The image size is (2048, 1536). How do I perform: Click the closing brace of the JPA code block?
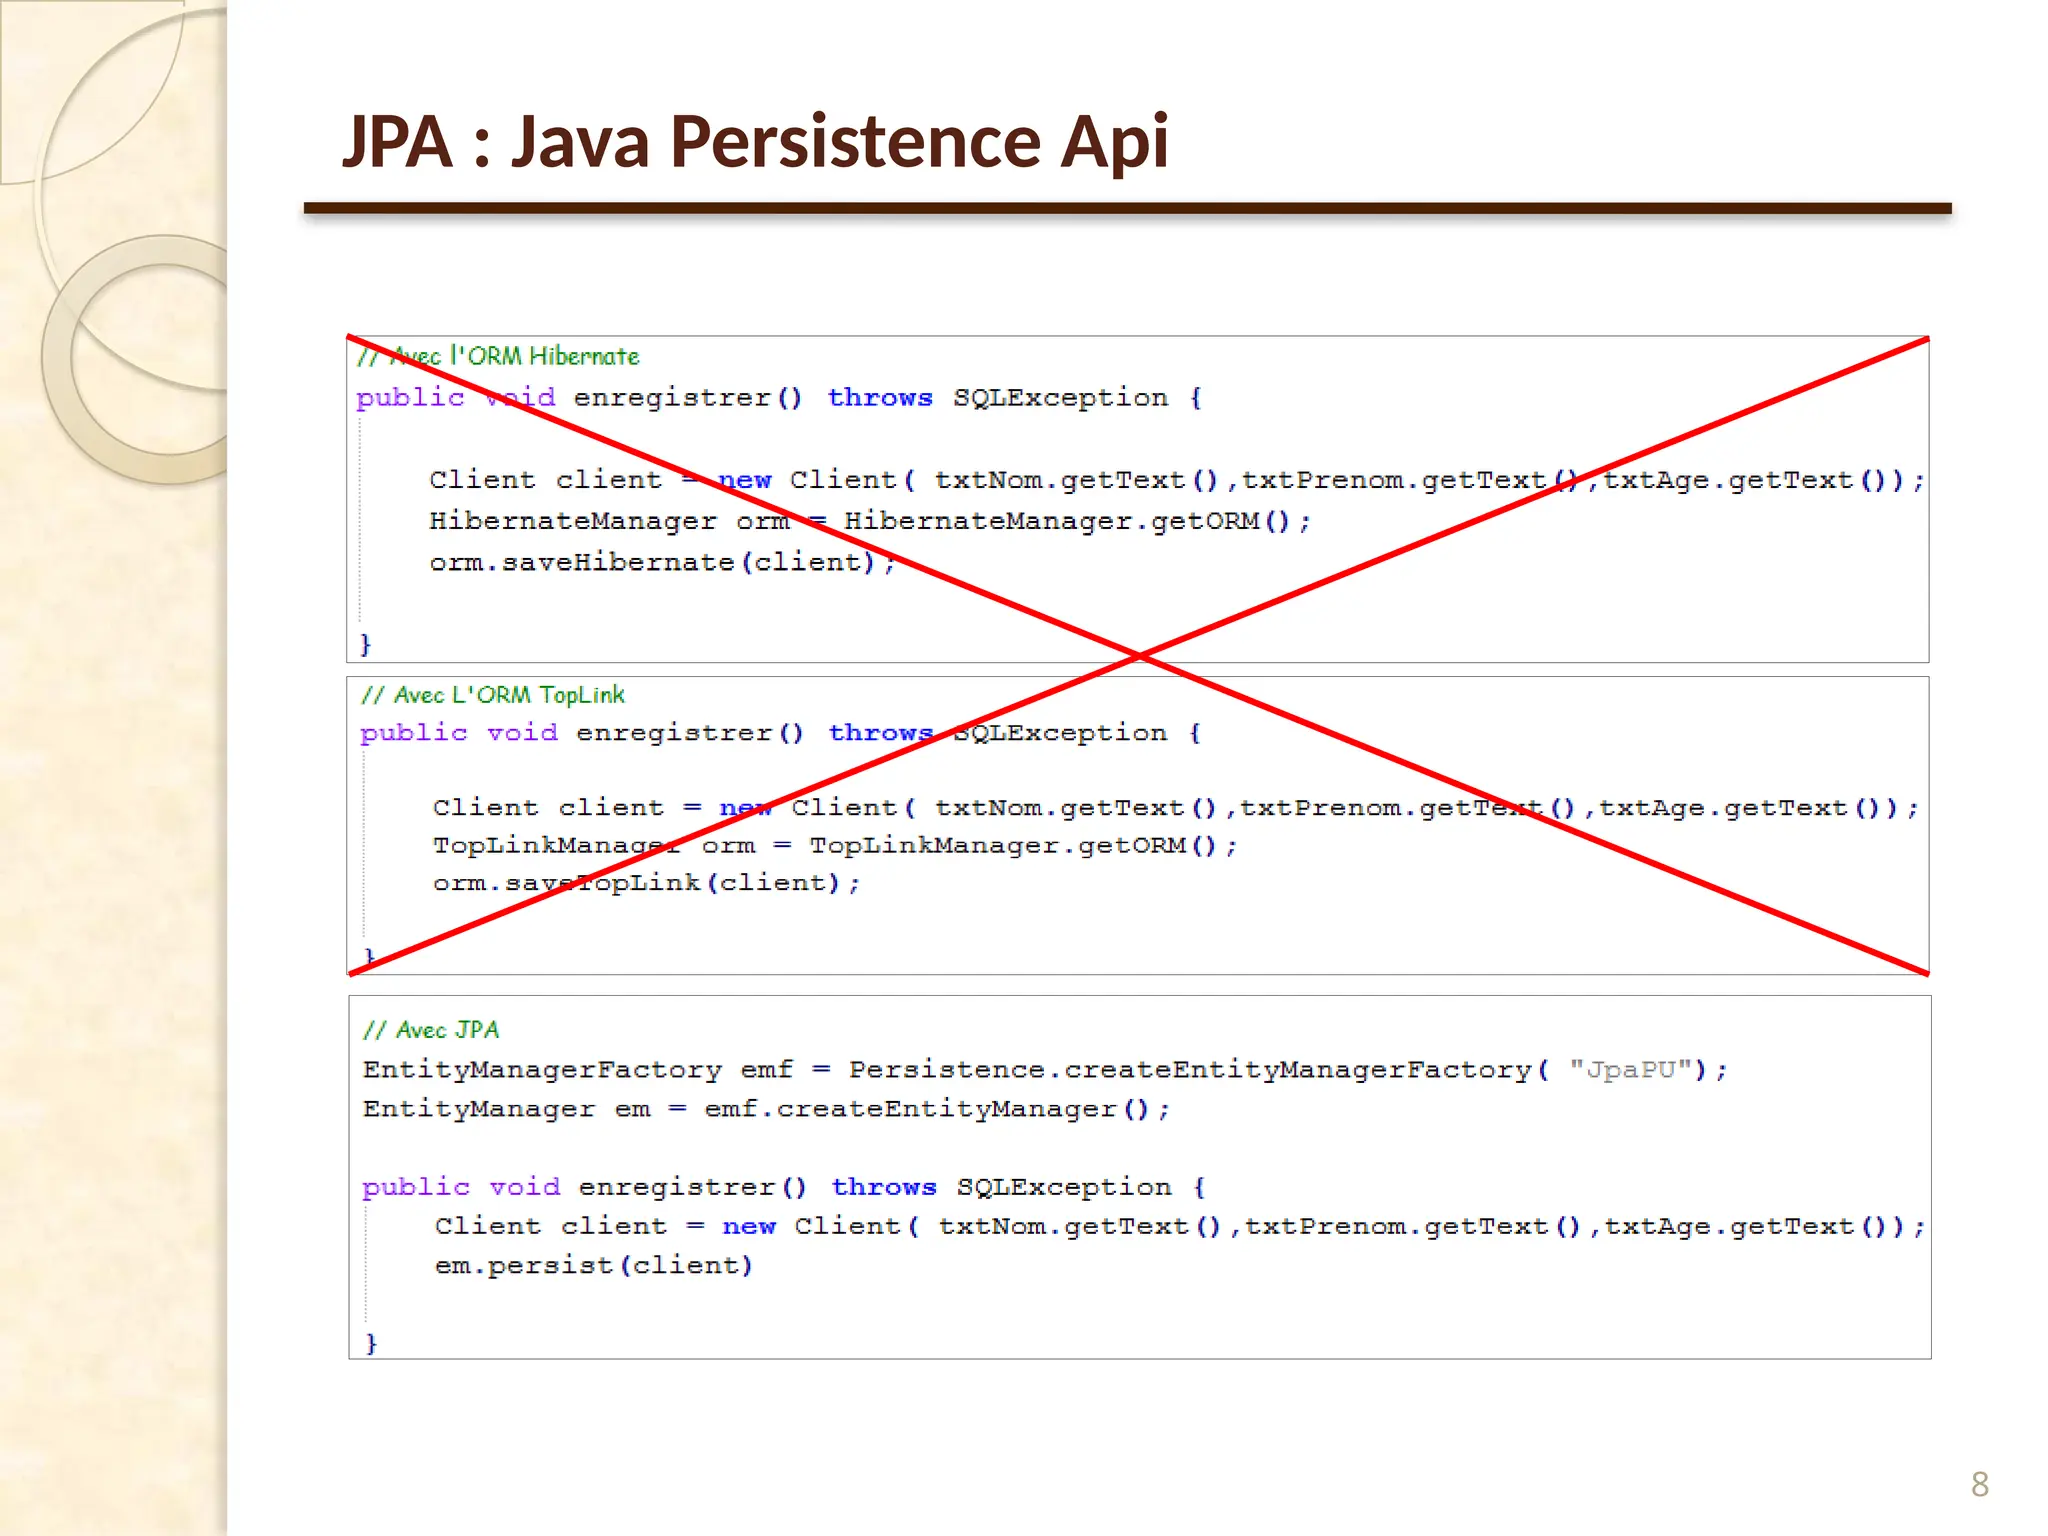click(x=371, y=1343)
